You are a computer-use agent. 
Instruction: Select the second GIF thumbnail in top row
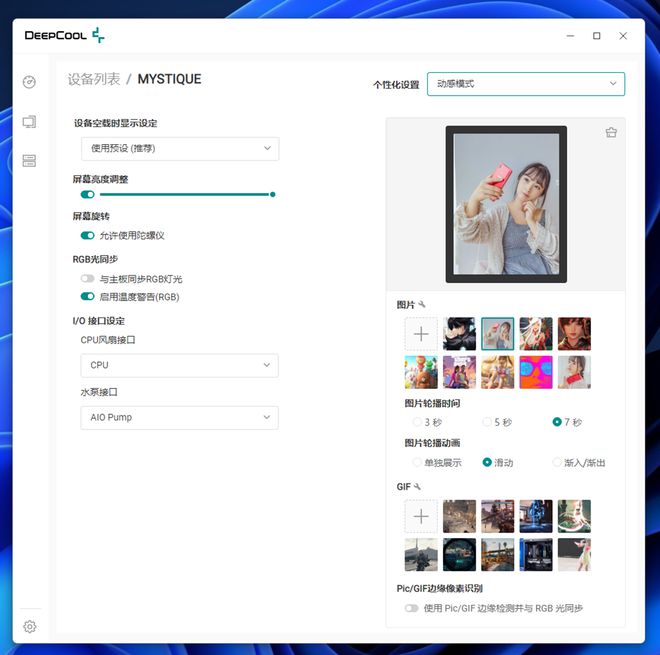[498, 516]
